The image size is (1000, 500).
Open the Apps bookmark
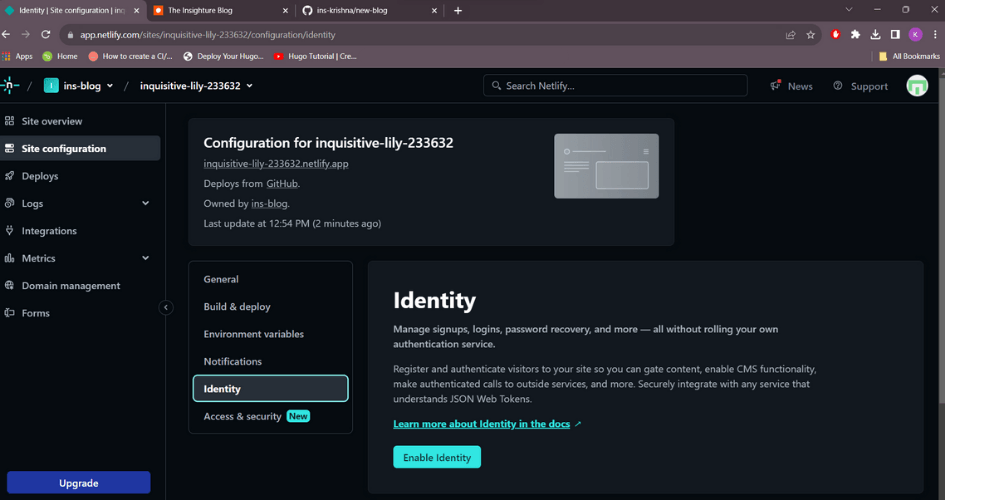17,56
